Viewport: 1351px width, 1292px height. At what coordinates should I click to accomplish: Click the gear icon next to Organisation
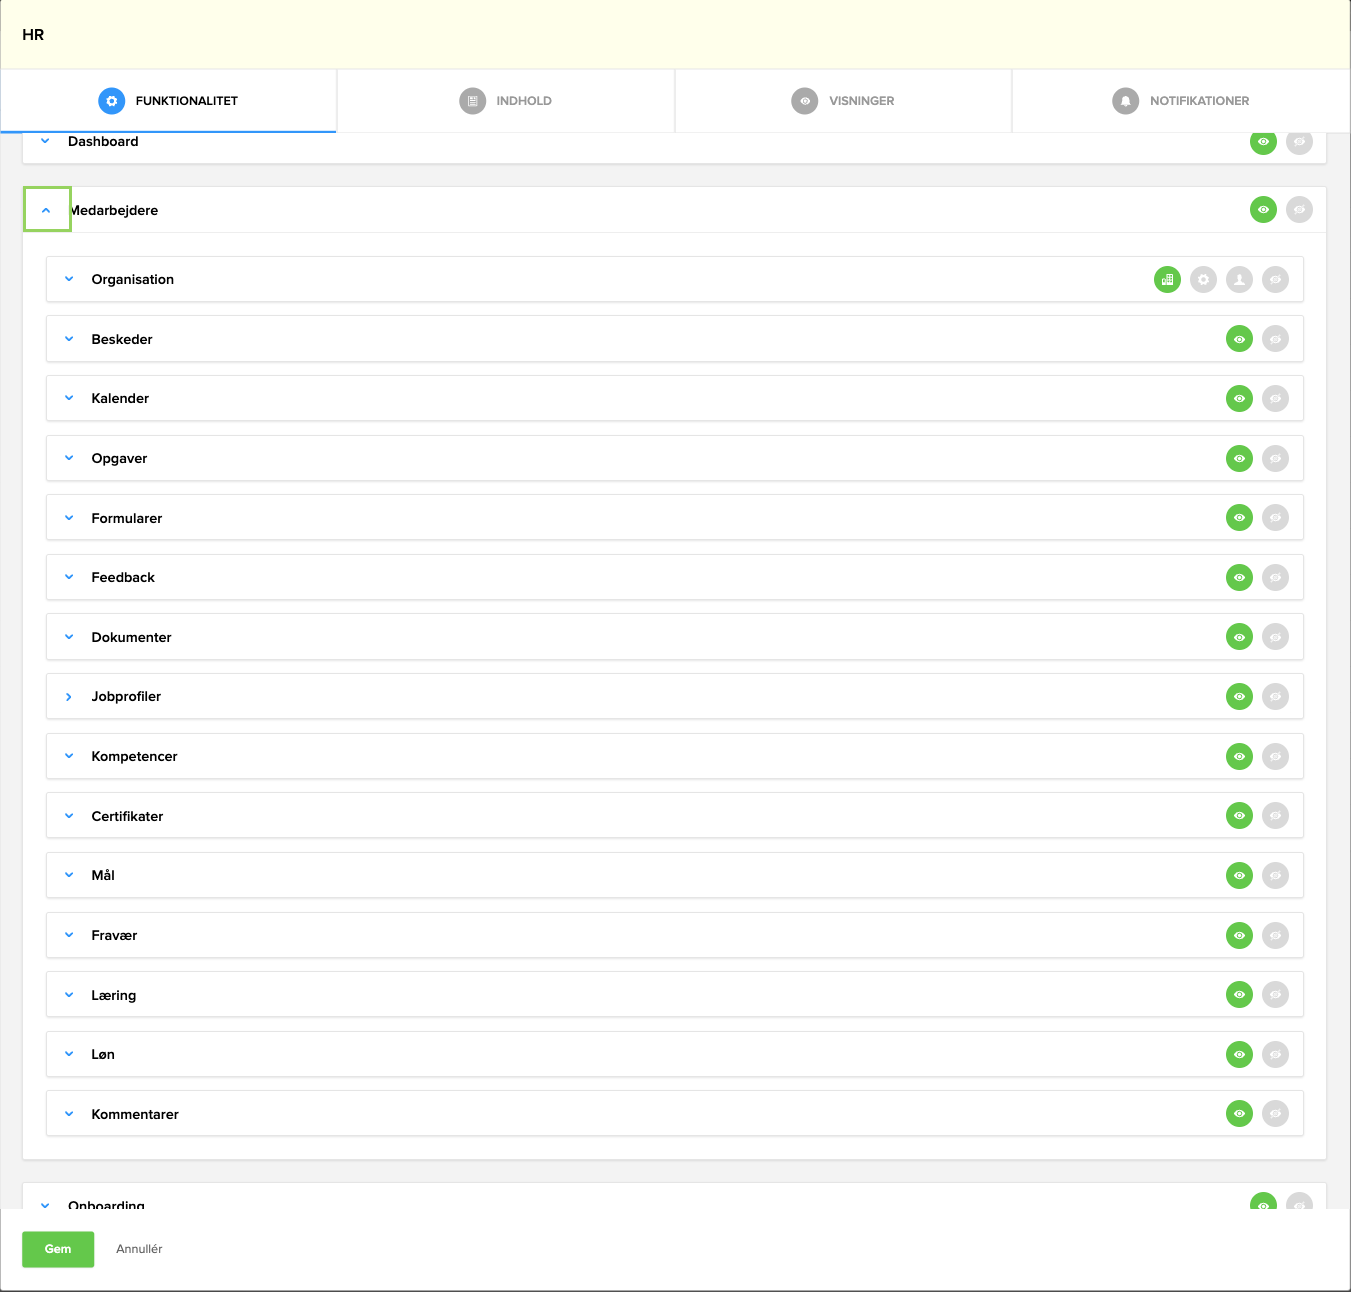(1203, 279)
